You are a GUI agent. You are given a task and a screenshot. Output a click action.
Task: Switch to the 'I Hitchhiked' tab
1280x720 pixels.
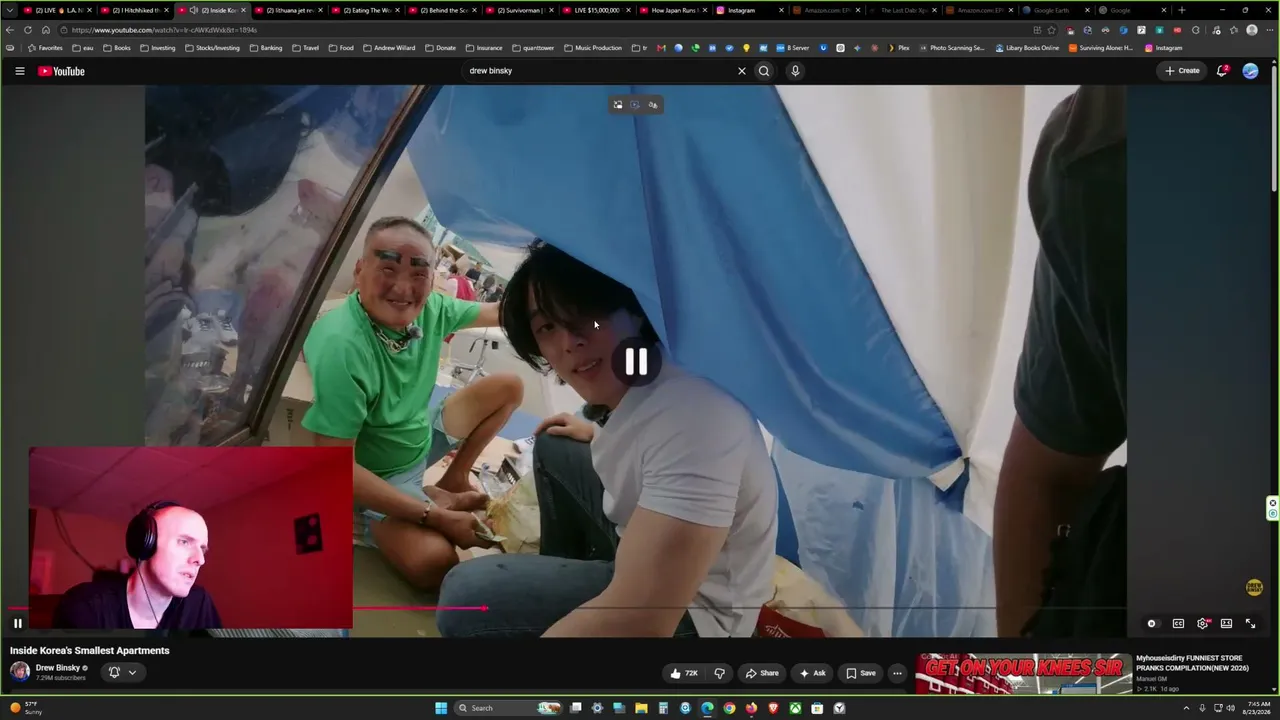point(136,10)
